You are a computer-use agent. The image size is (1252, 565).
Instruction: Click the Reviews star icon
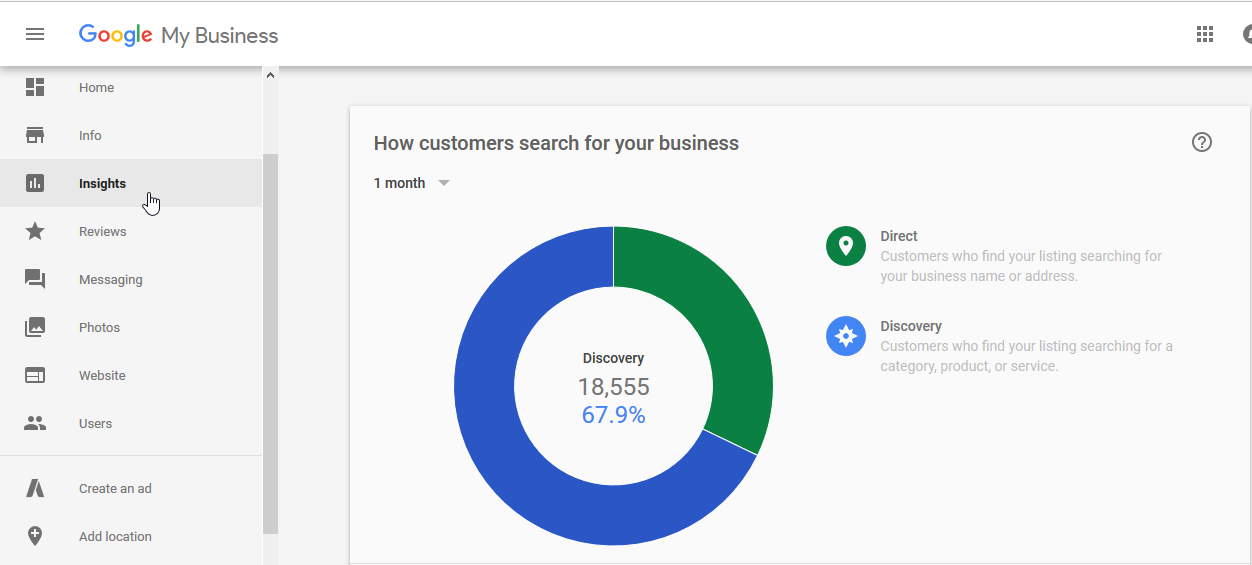tap(35, 231)
